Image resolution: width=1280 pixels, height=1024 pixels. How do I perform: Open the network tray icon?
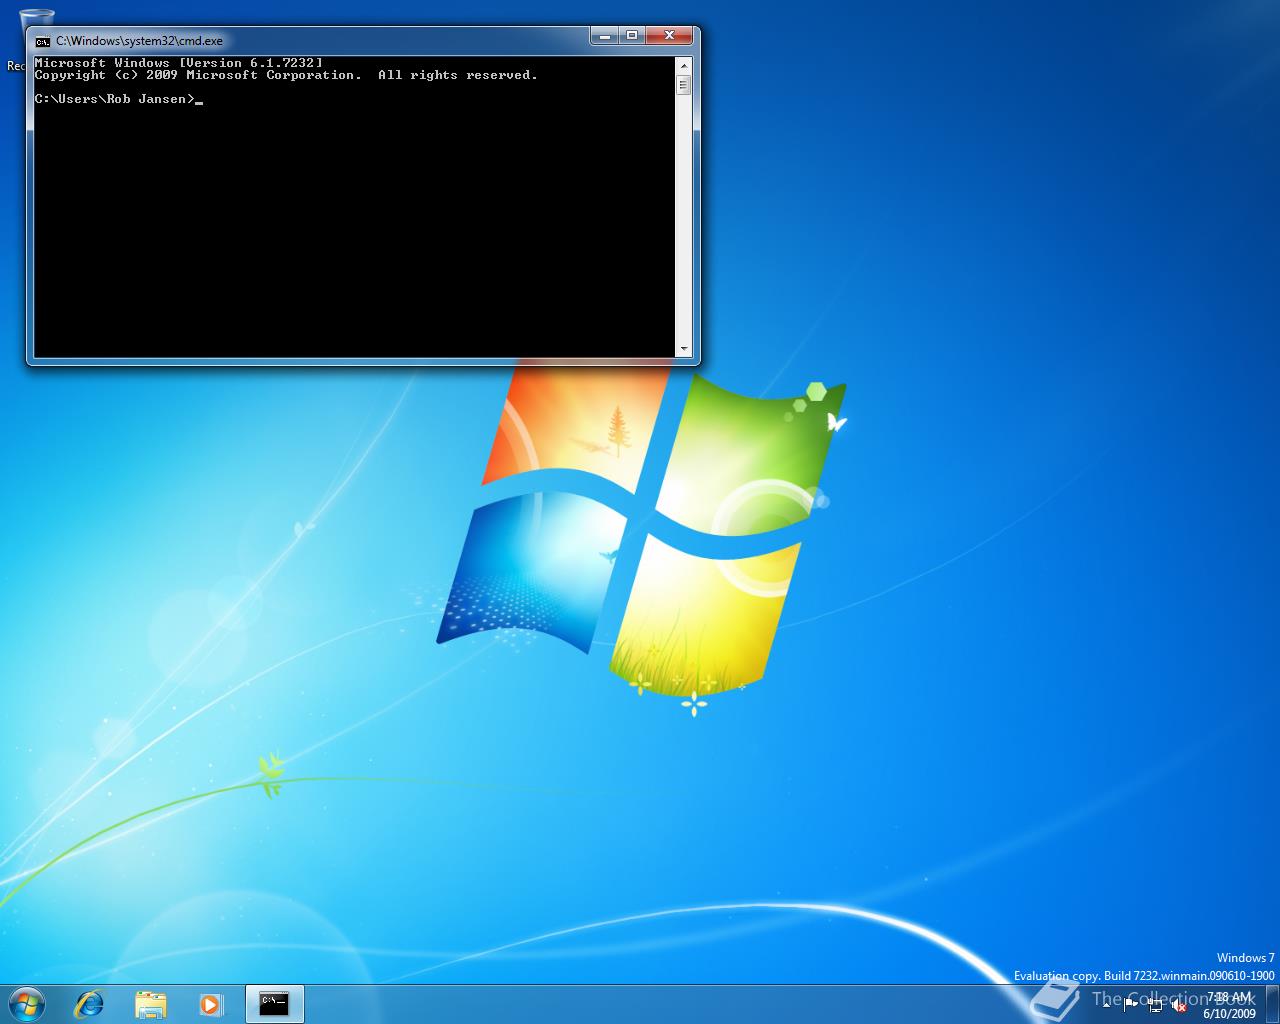[1155, 1004]
